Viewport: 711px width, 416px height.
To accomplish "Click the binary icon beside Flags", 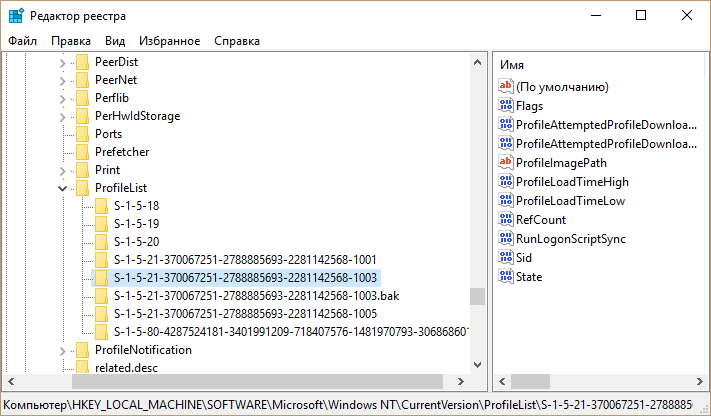I will 506,105.
